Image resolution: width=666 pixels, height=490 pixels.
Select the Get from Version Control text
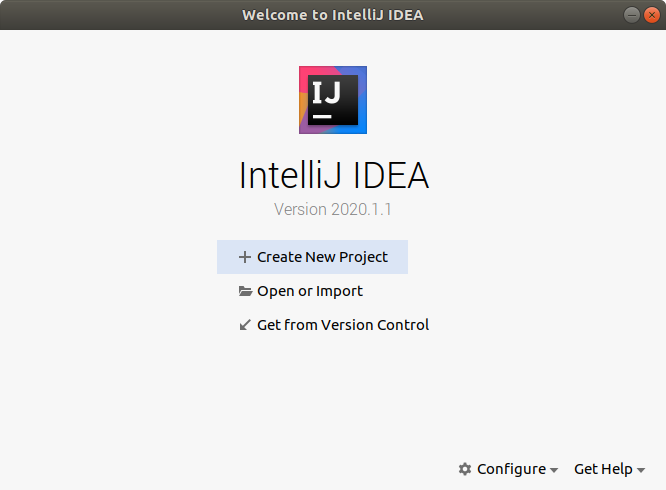[343, 325]
